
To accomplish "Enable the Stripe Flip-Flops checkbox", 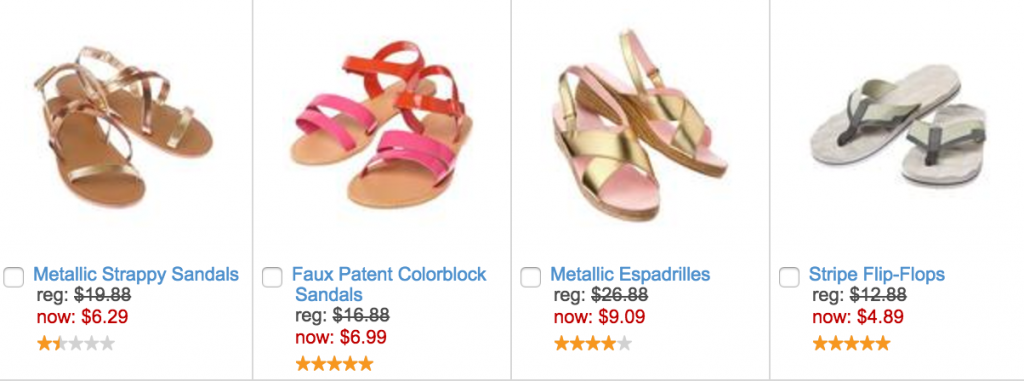I will point(790,277).
